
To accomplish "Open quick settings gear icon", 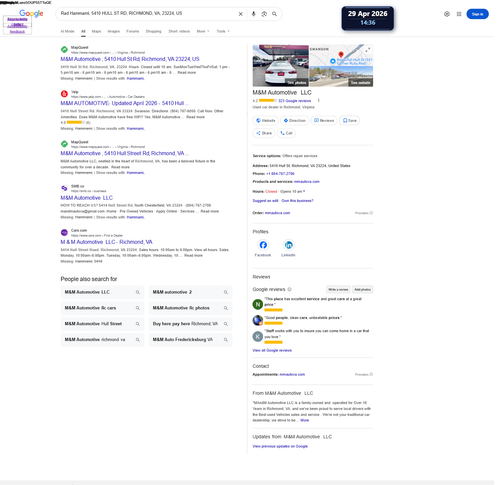I will point(447,14).
